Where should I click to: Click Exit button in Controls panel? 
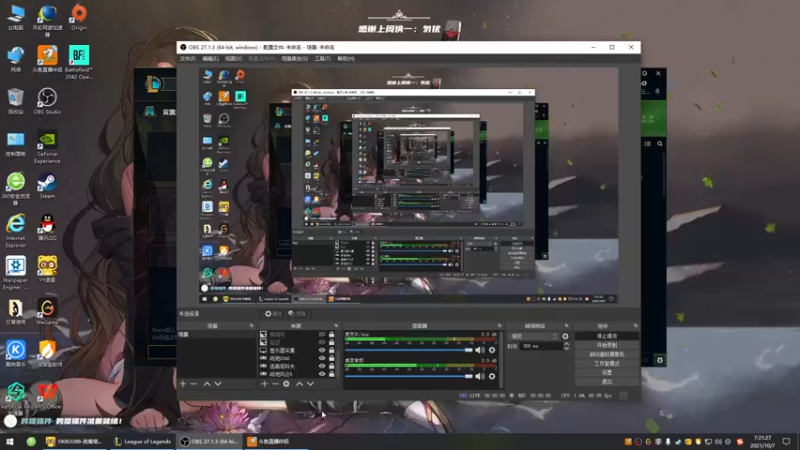click(607, 382)
